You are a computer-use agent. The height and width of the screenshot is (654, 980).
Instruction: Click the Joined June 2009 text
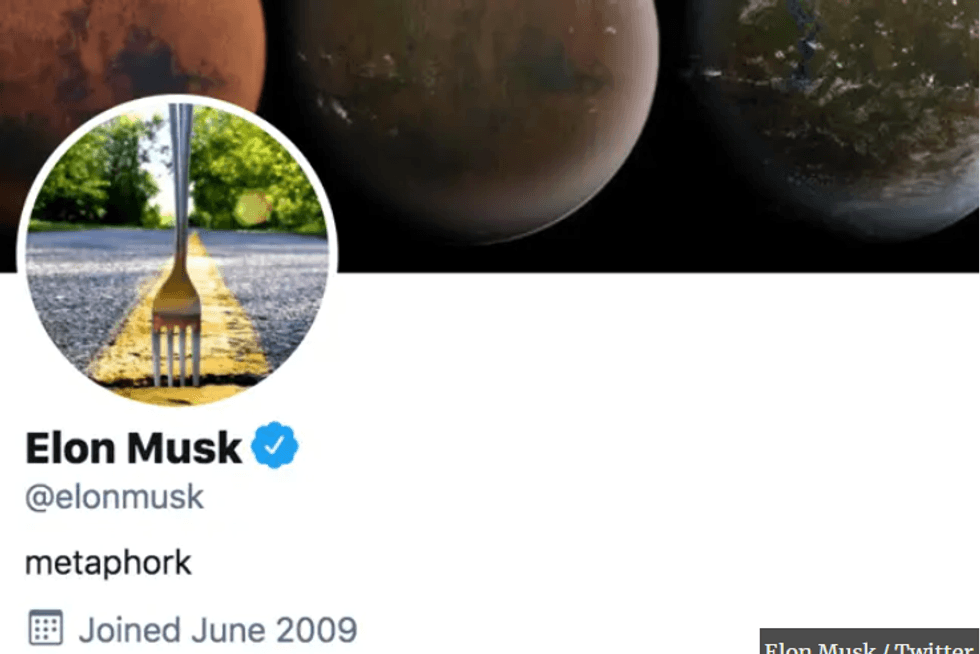click(218, 630)
